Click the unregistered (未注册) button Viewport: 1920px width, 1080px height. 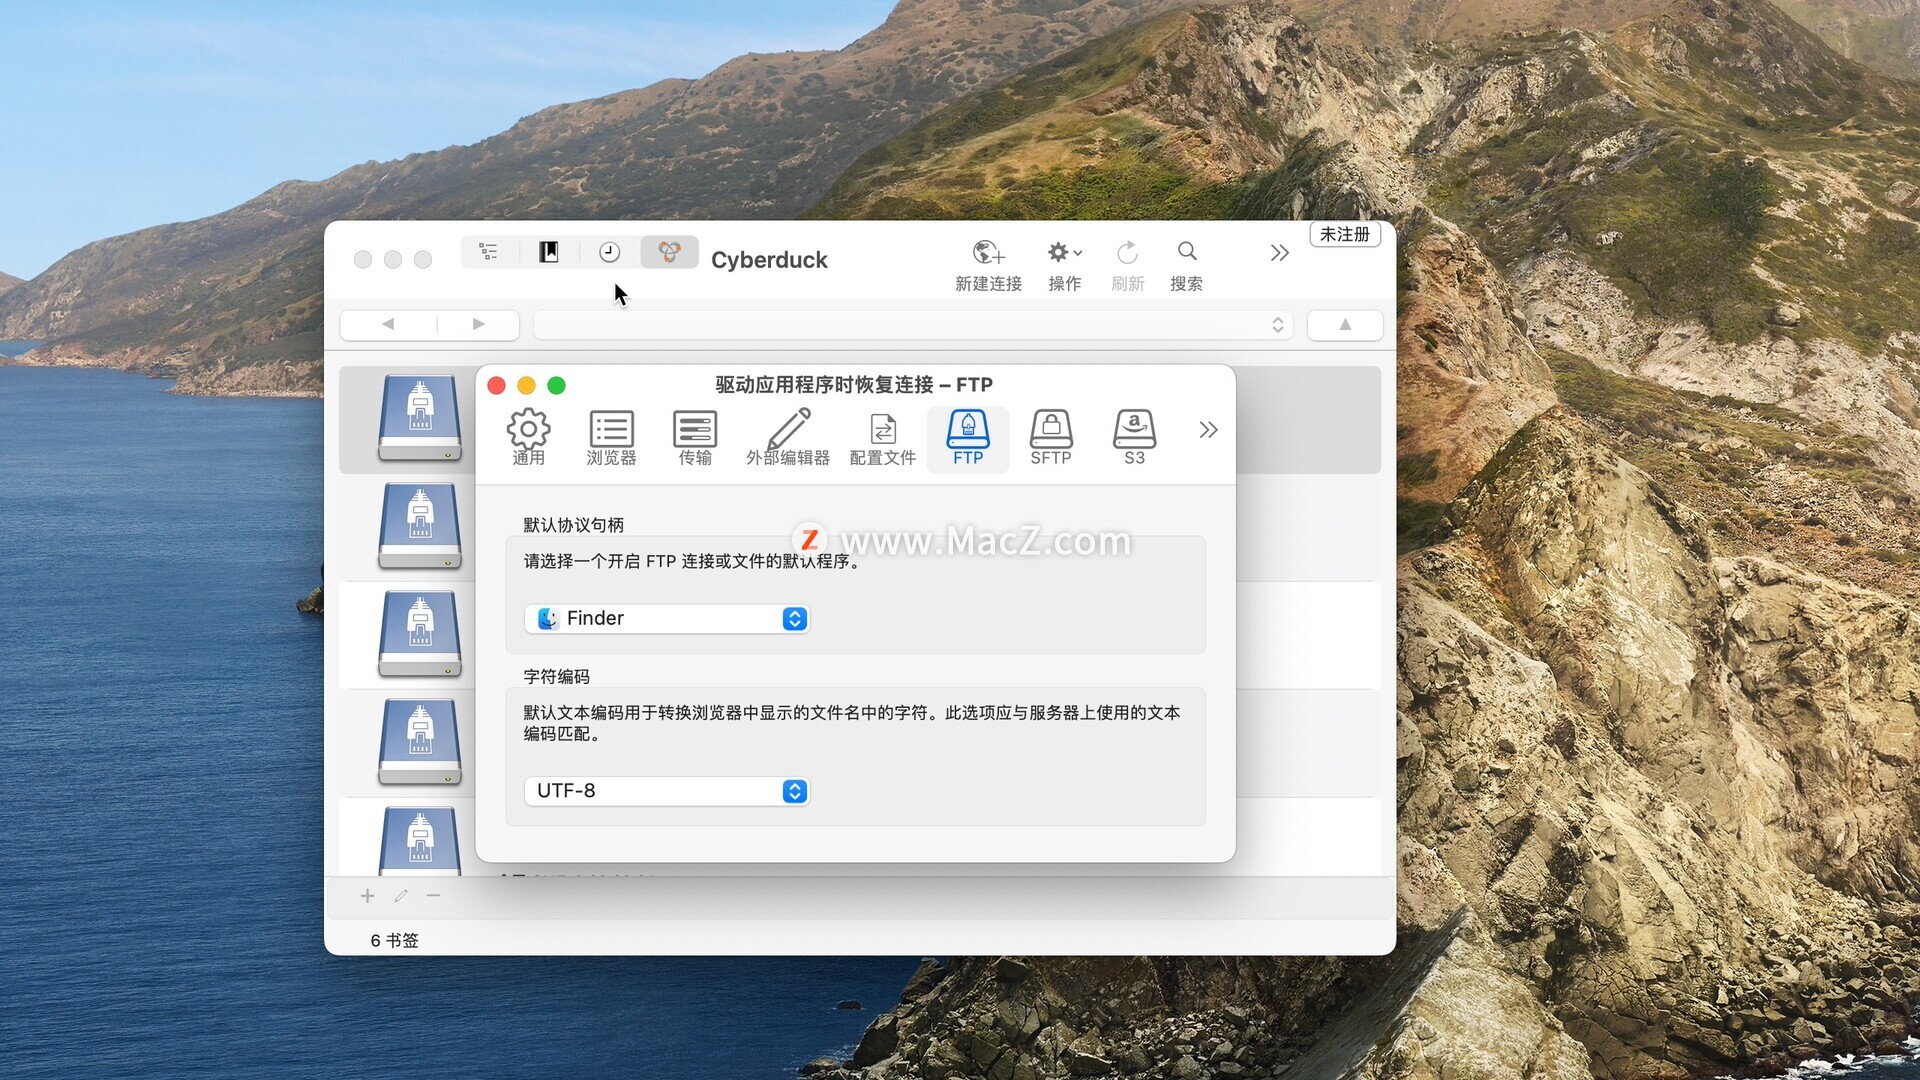click(x=1345, y=234)
